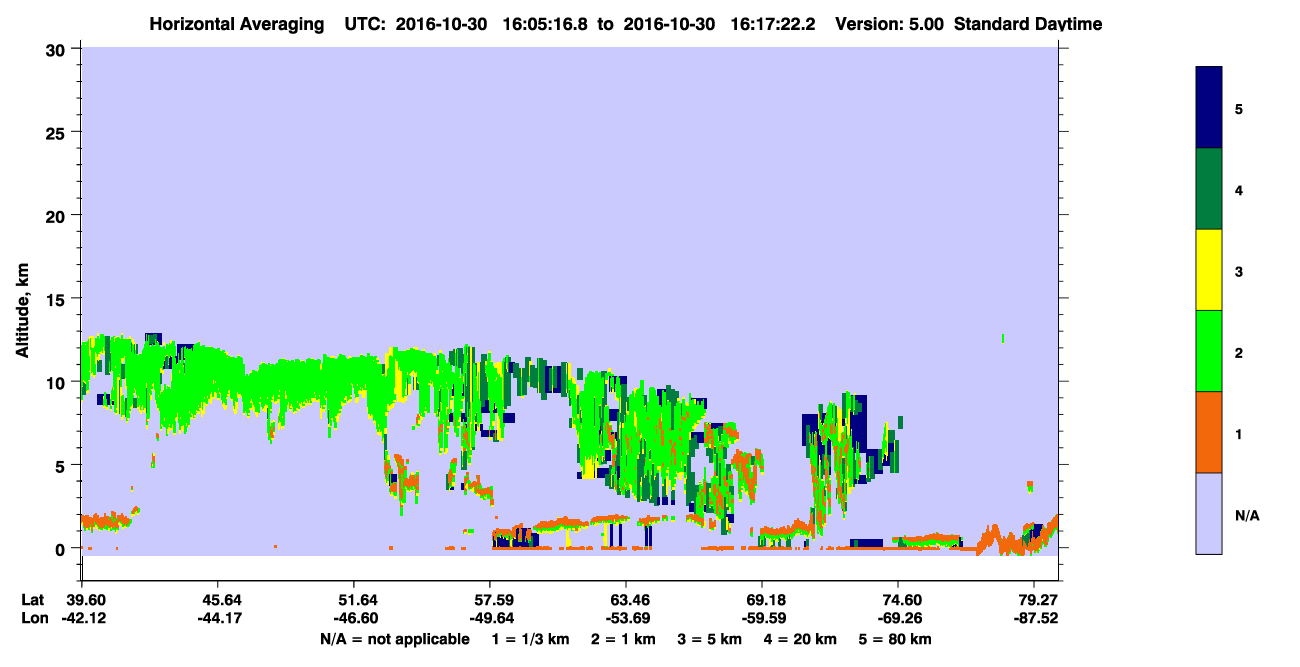Click the yellow color bar segment
Viewport: 1300px width, 667px height.
(x=1209, y=270)
